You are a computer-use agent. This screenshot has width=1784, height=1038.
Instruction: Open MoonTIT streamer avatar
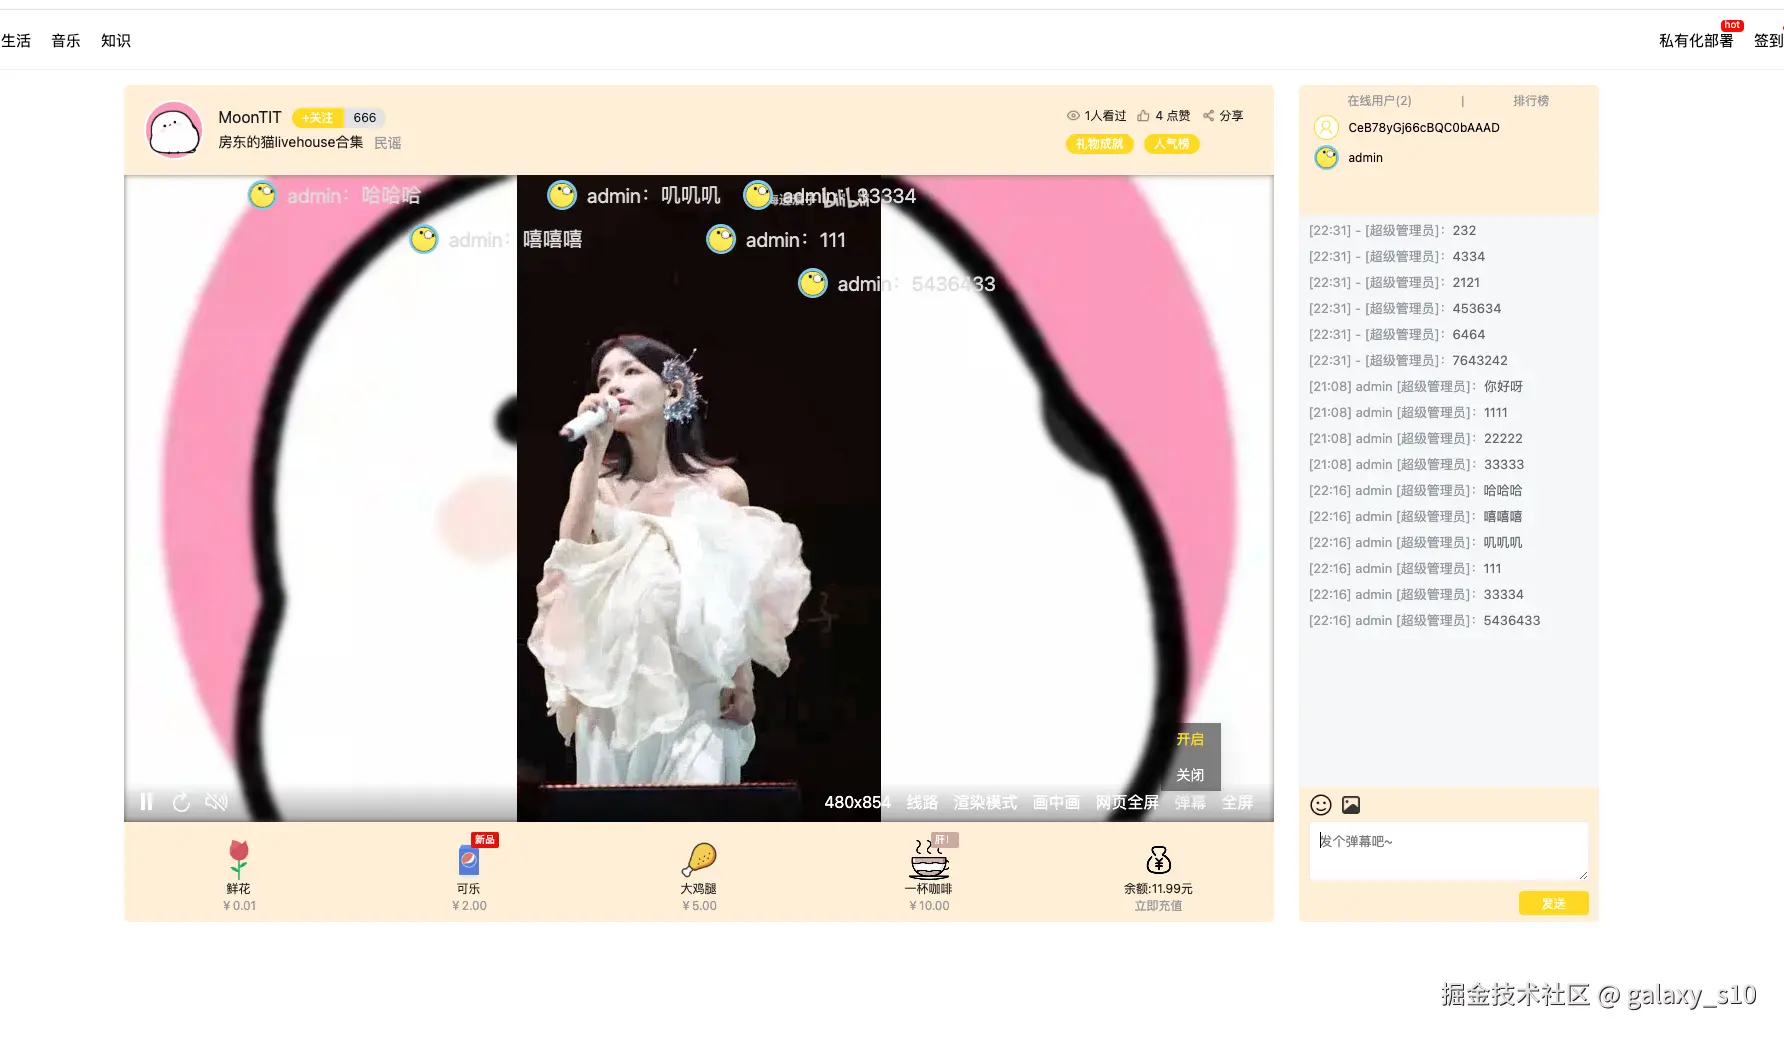click(174, 130)
